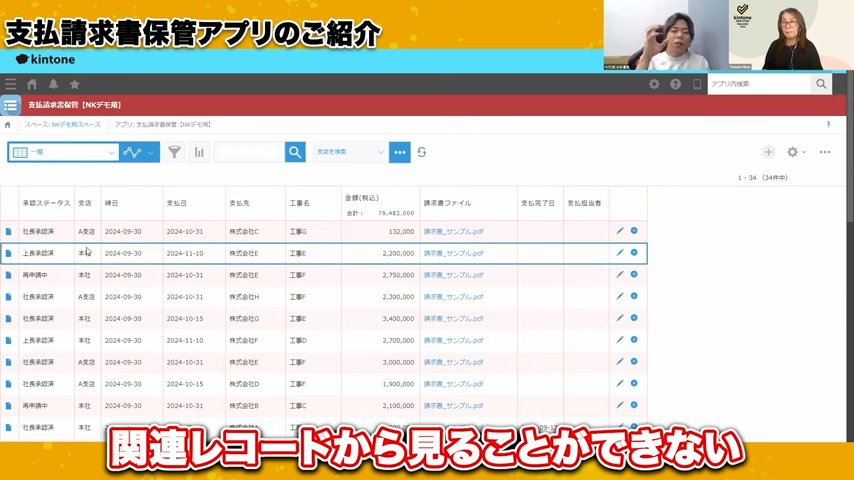This screenshot has height=480, width=854.
Task: Sort by 支払日 column header
Action: 176,203
